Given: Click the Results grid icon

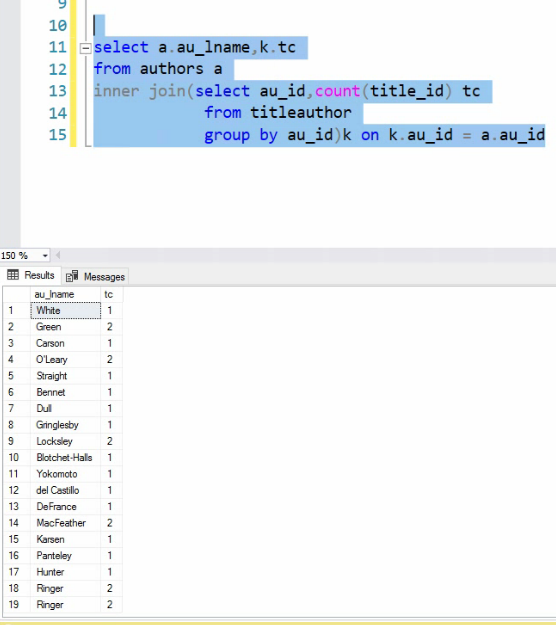Looking at the screenshot, I should point(13,275).
